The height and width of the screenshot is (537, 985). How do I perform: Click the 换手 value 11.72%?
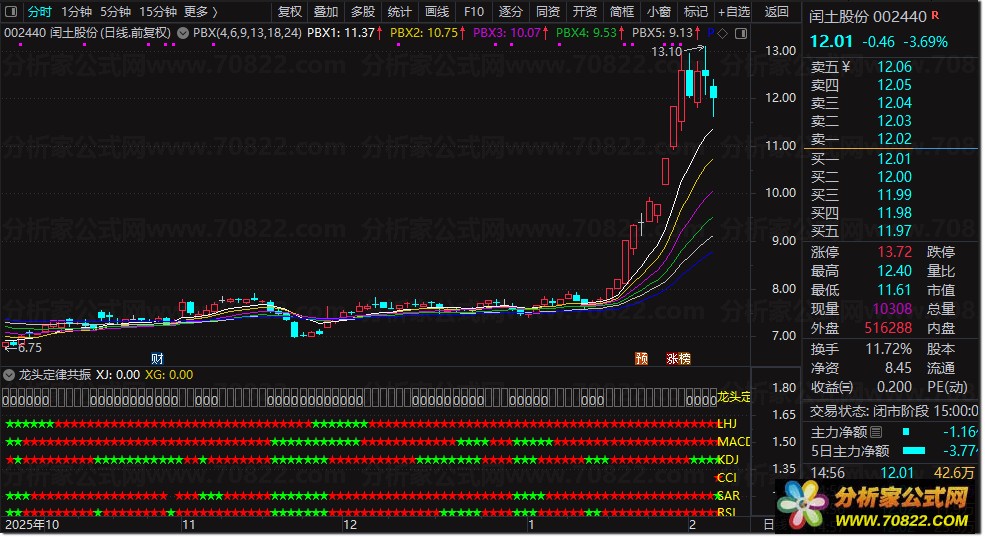click(x=888, y=349)
